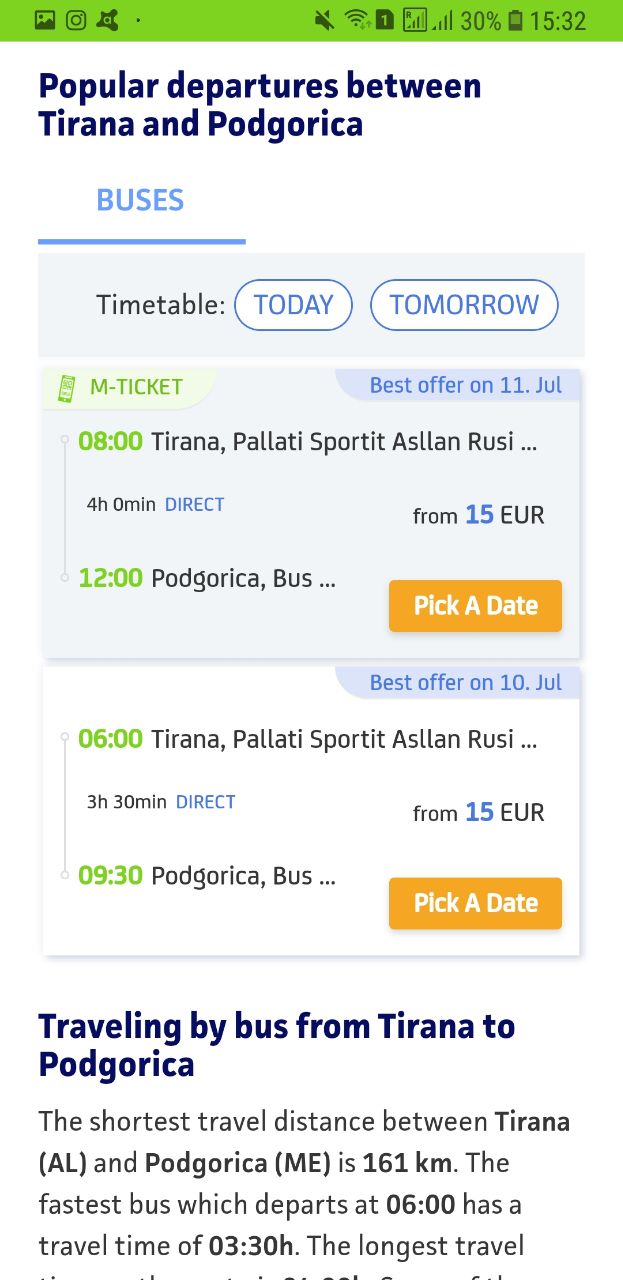
Task: Open DIRECT details on 4h 0min route
Action: (194, 505)
